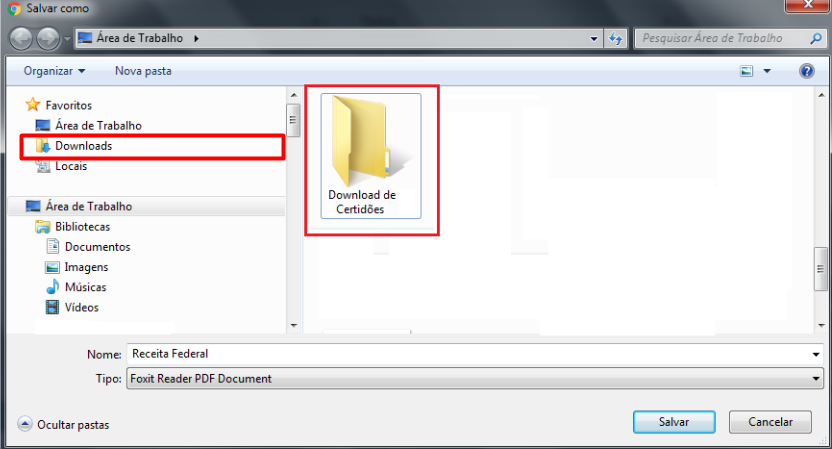Click the Salvar button
Screen dimensions: 832x449
pos(674,422)
